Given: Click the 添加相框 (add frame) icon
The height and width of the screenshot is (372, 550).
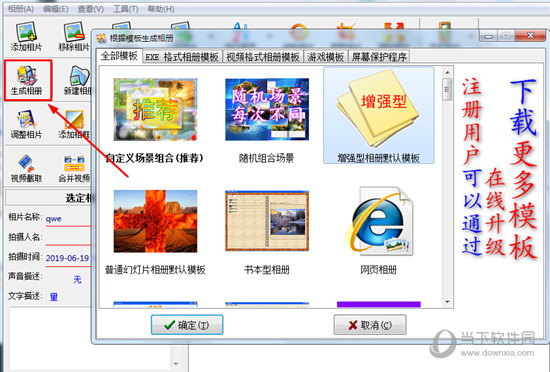Looking at the screenshot, I should [74, 124].
